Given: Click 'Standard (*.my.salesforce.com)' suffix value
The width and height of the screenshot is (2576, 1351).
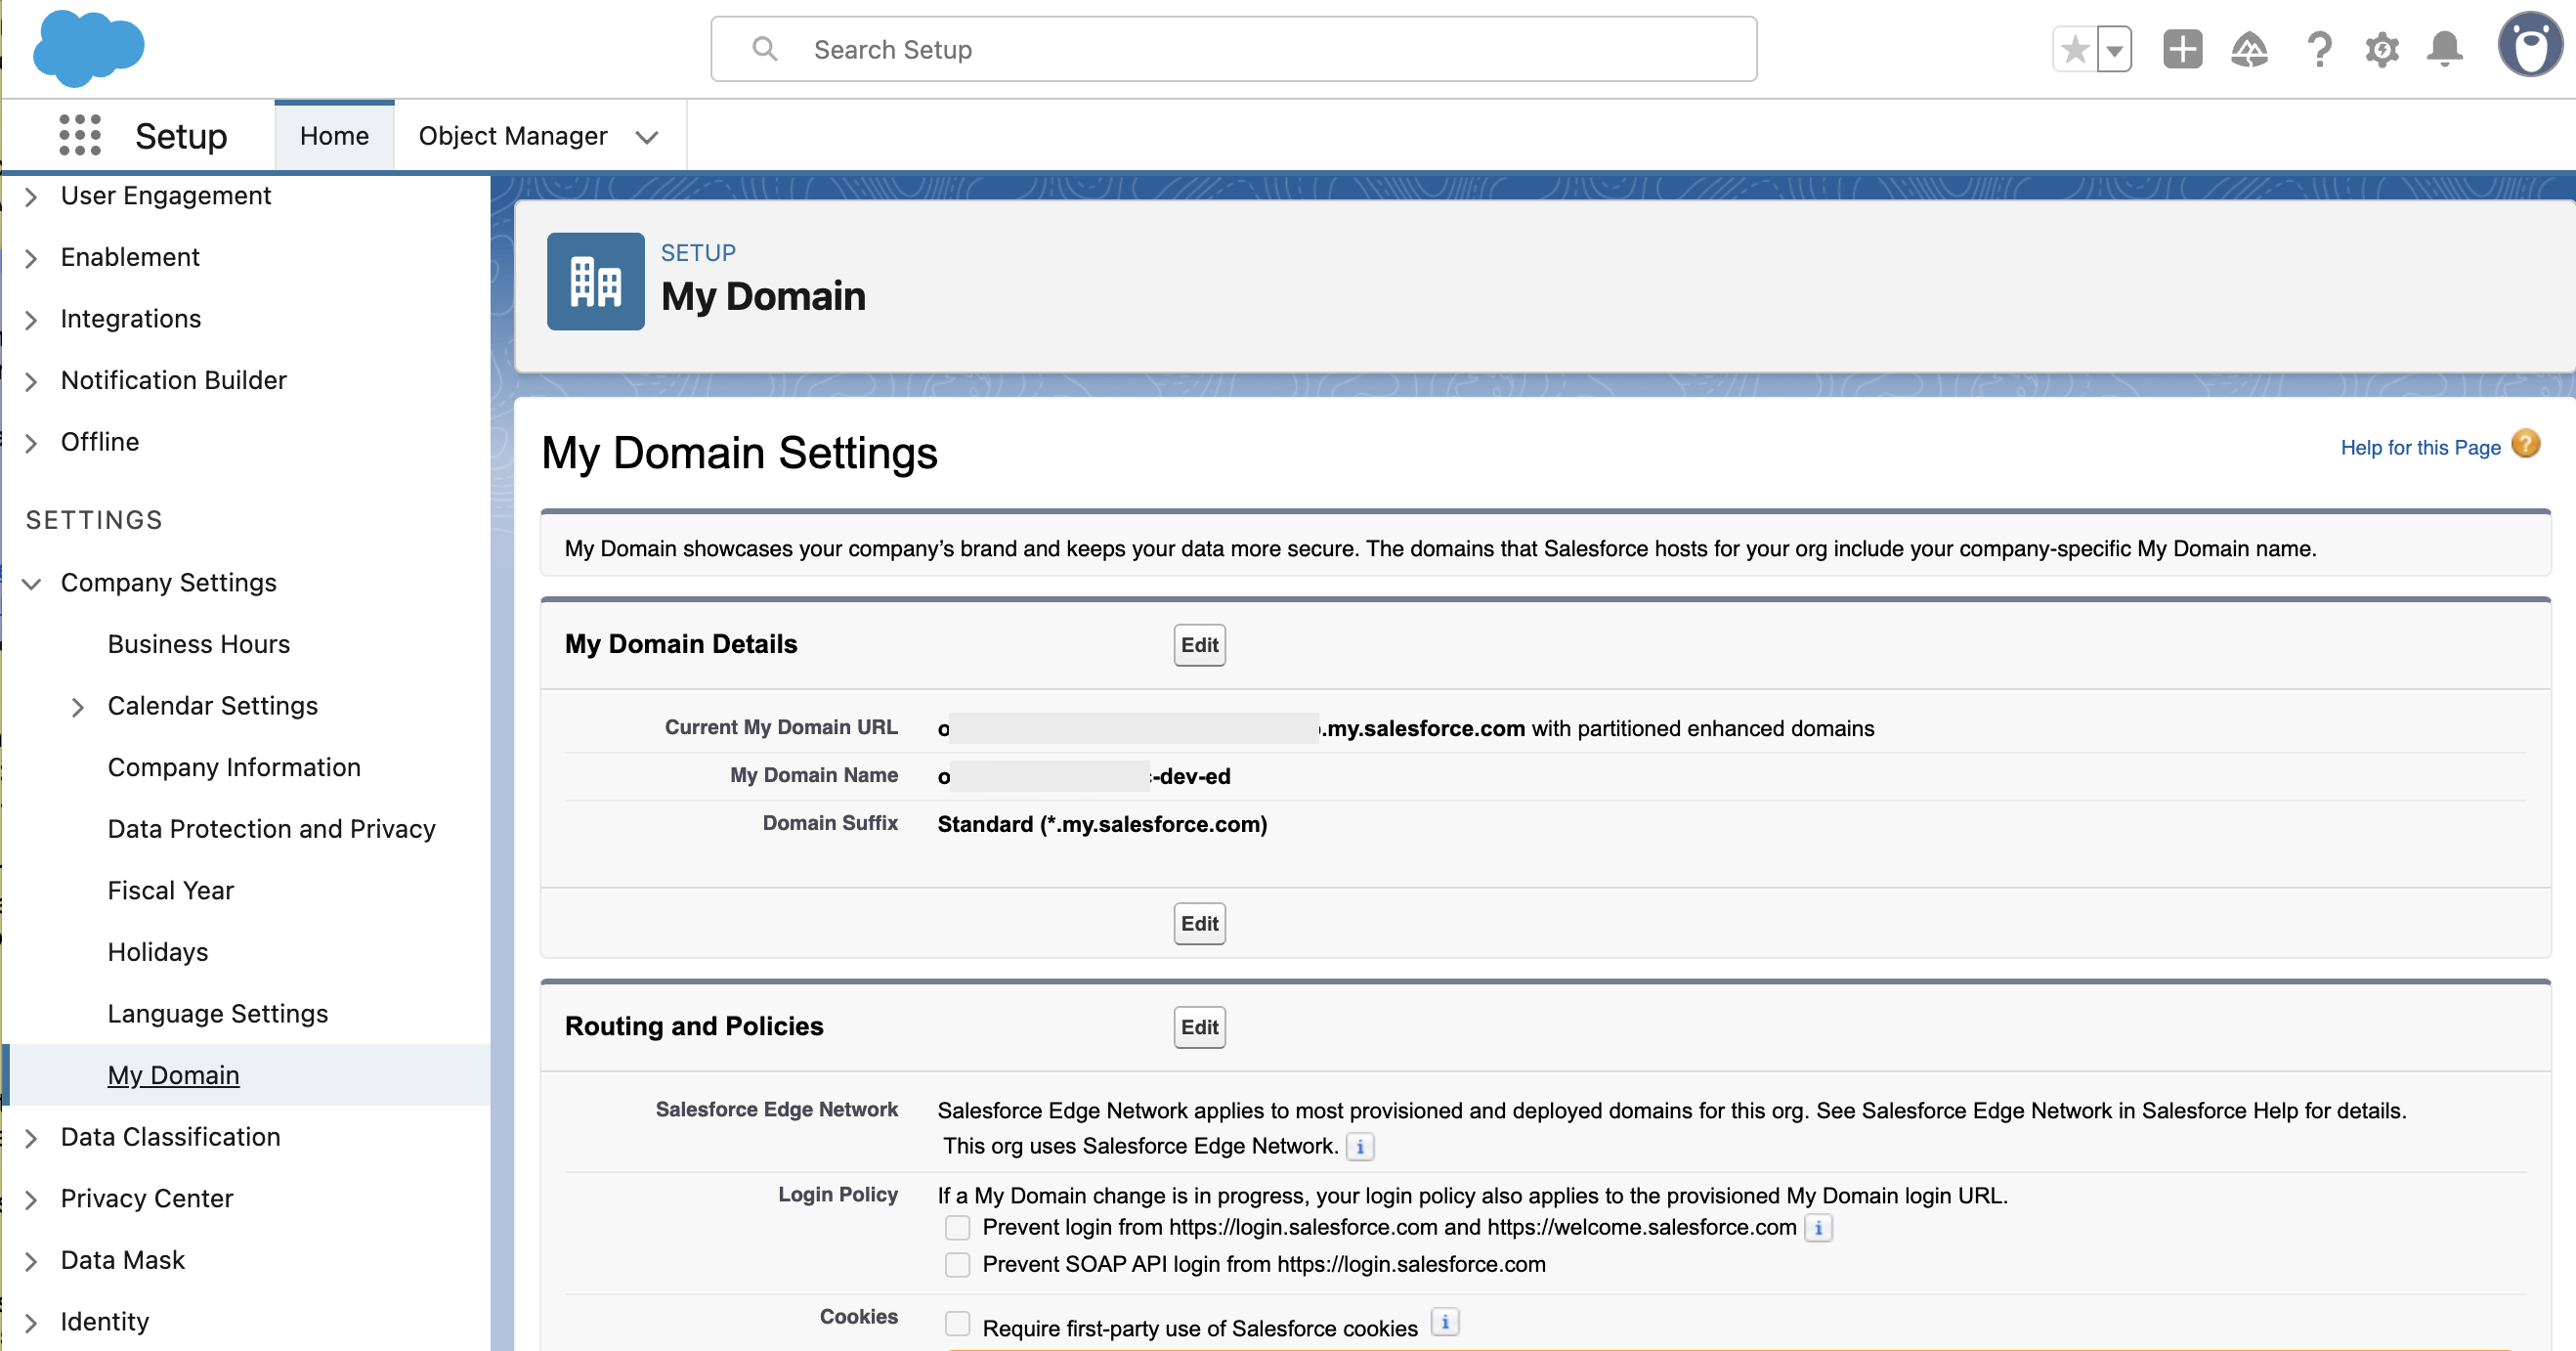Looking at the screenshot, I should pyautogui.click(x=1102, y=824).
